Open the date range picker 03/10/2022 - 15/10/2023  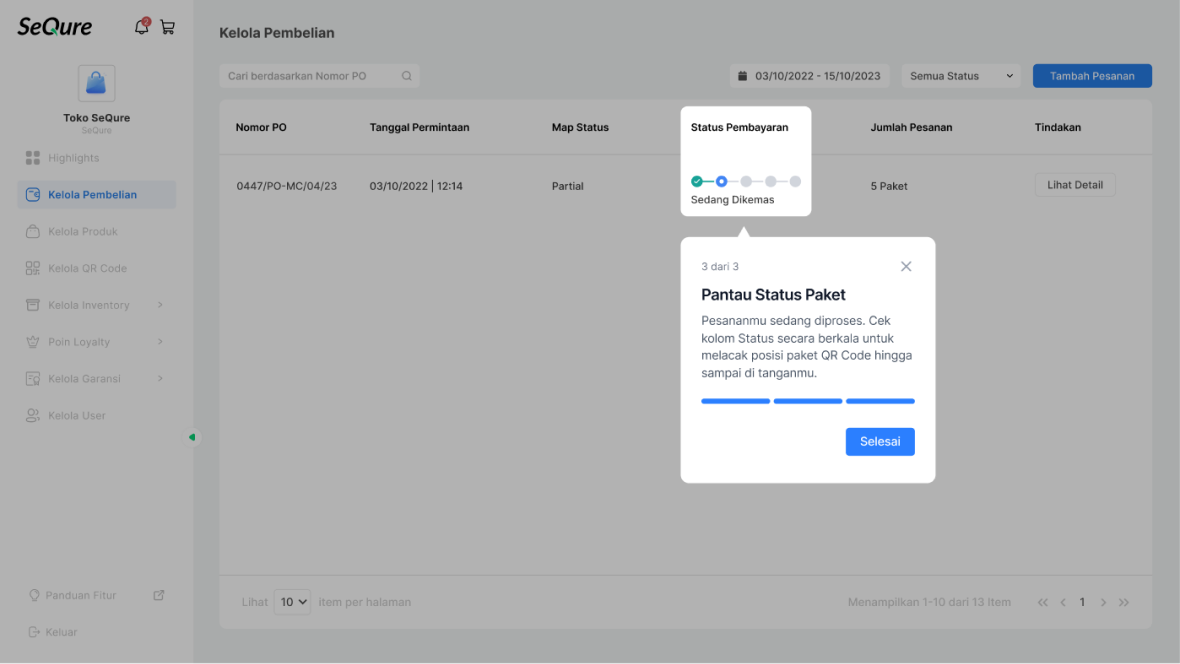[x=810, y=76]
